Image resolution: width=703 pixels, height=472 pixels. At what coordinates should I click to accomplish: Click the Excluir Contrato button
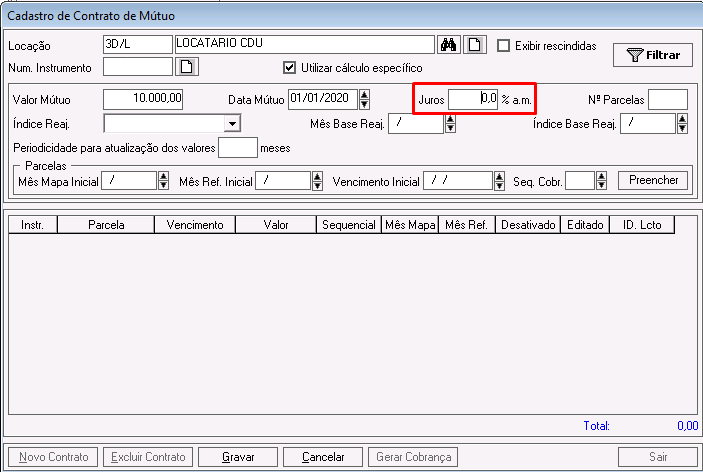[148, 457]
